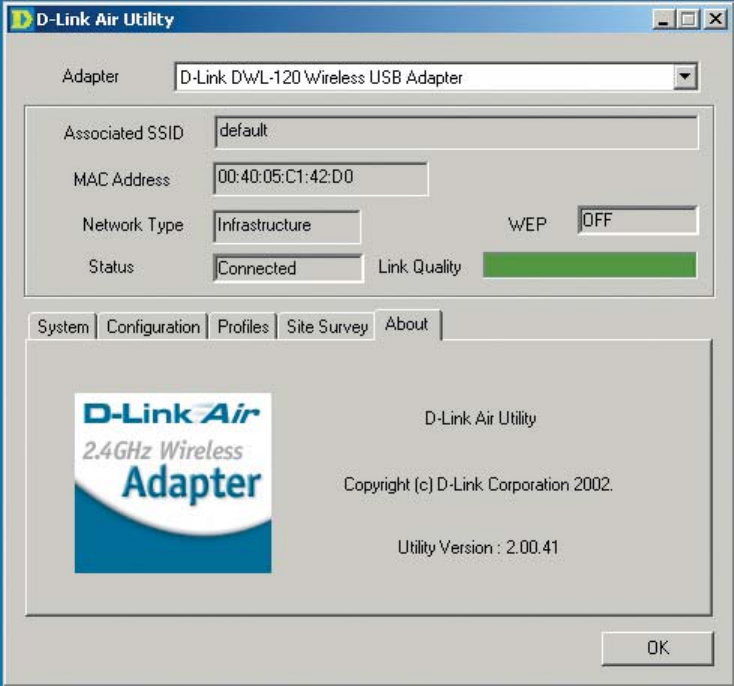The image size is (734, 686).
Task: Click the disabled maximize window button
Action: (688, 20)
